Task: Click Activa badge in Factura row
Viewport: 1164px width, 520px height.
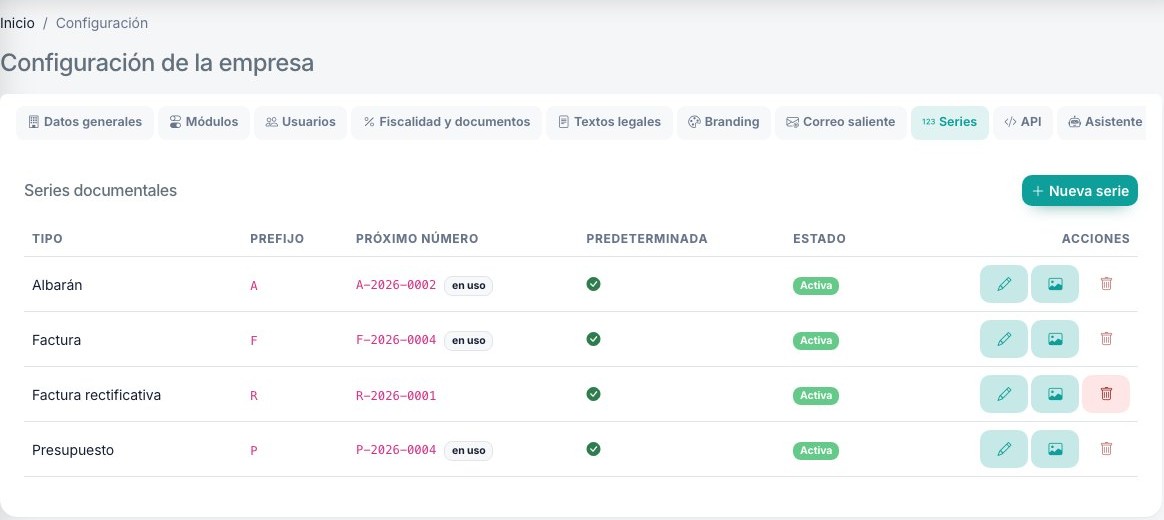Action: pyautogui.click(x=816, y=341)
